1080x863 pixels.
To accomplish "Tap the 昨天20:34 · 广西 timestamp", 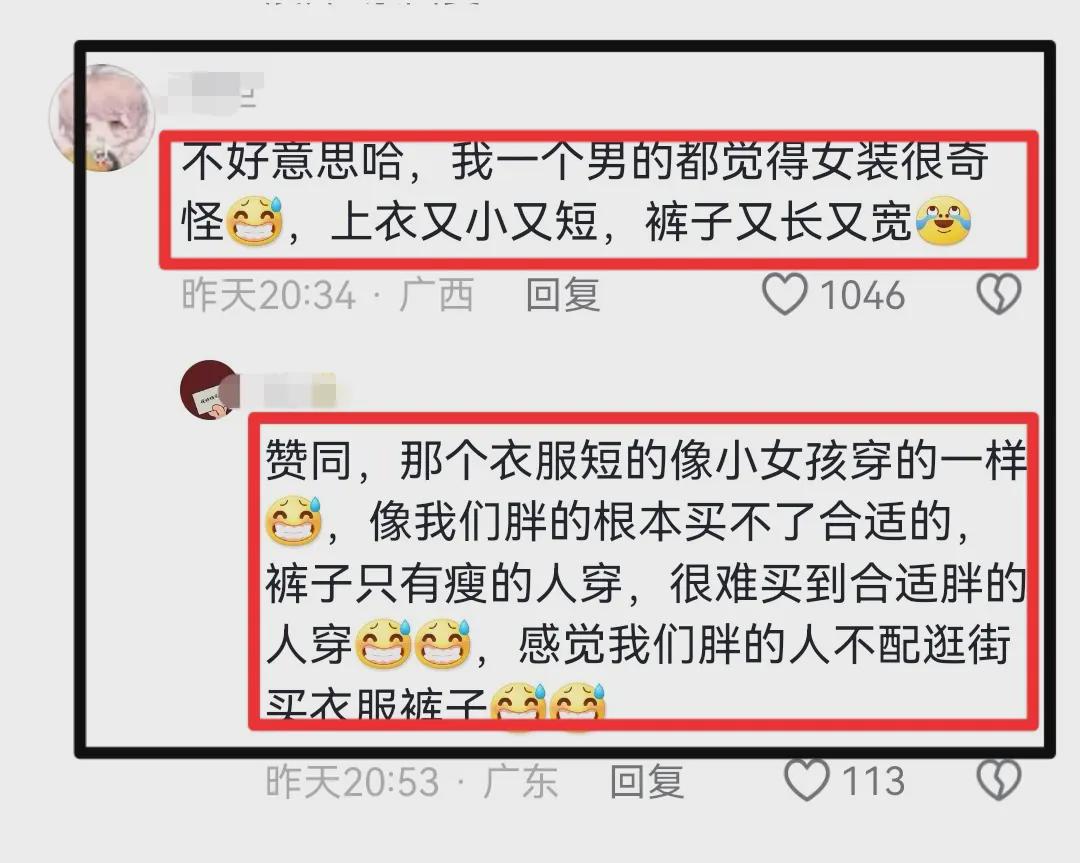I will click(x=328, y=295).
